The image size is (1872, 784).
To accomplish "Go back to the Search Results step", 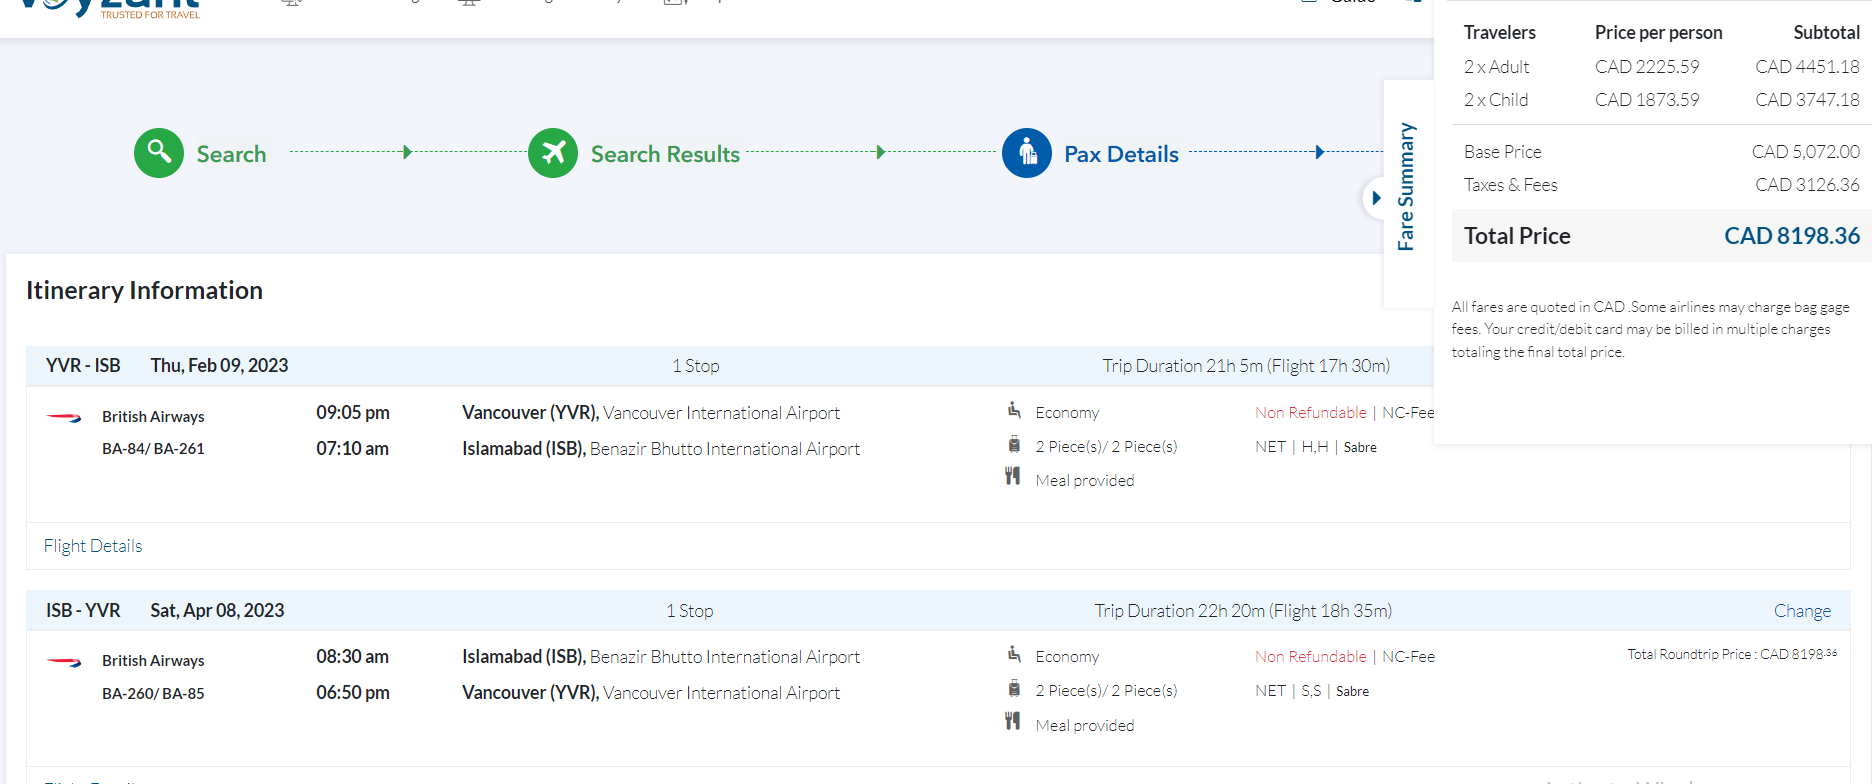I will pyautogui.click(x=665, y=154).
